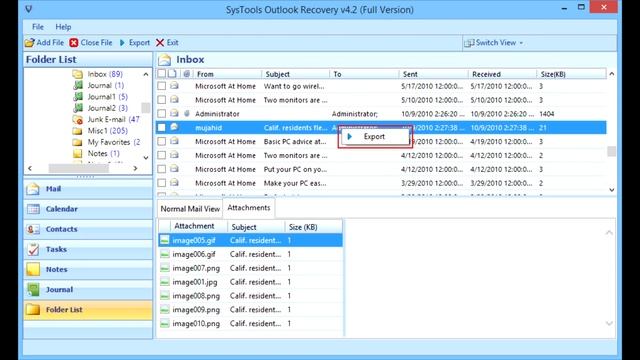The height and width of the screenshot is (360, 640).
Task: Open the File menu
Action: (38, 27)
